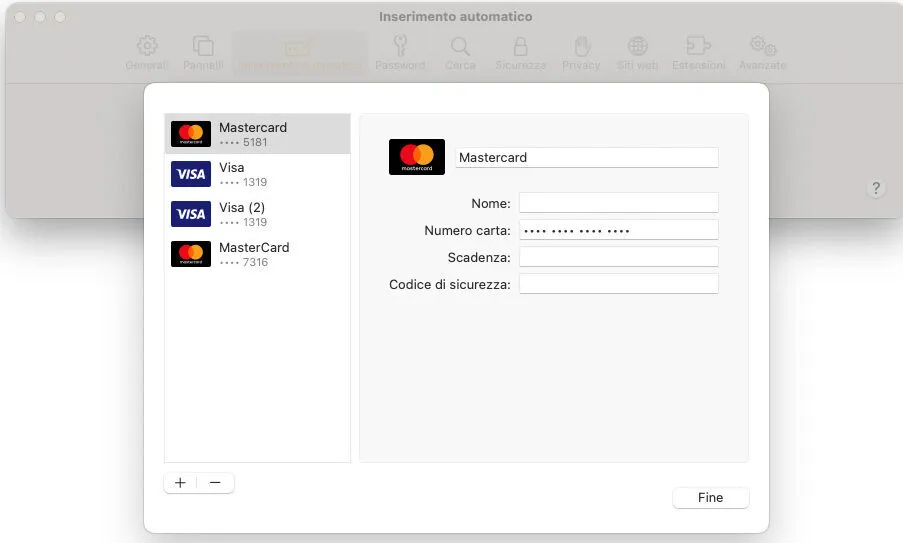Open the Pannelli preferences tab
The height and width of the screenshot is (543, 903).
(203, 53)
